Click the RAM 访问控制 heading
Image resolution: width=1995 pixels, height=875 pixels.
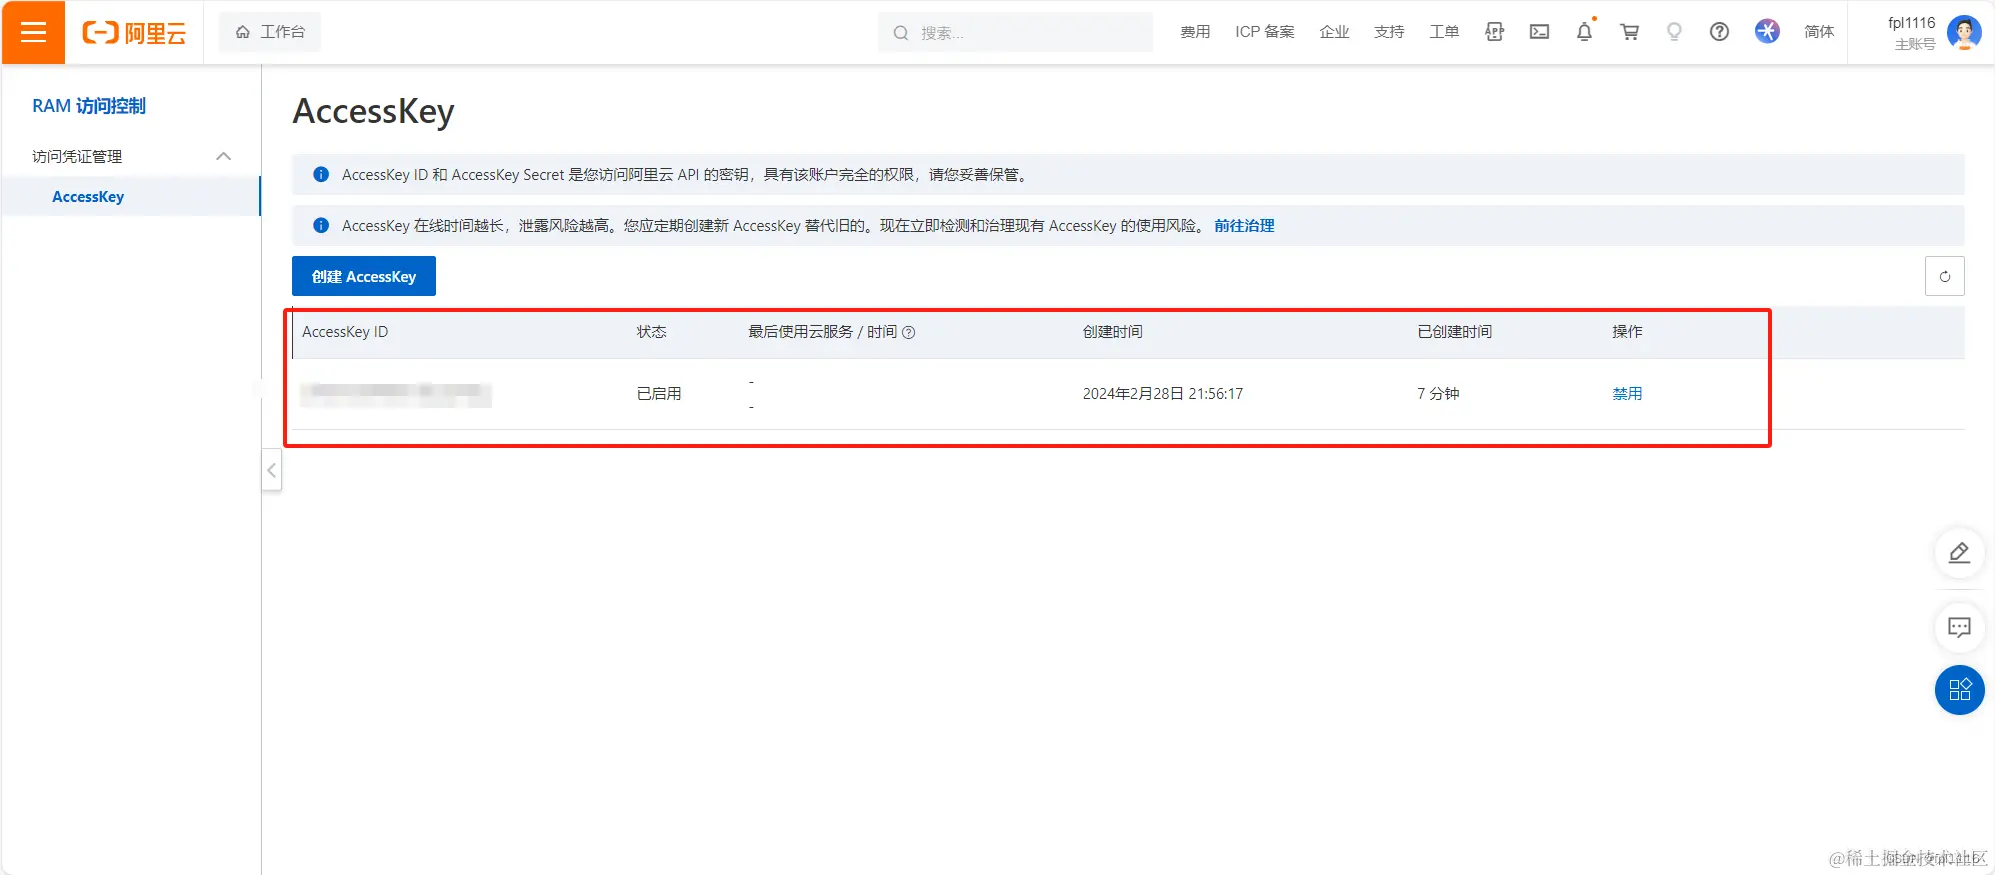[x=89, y=106]
